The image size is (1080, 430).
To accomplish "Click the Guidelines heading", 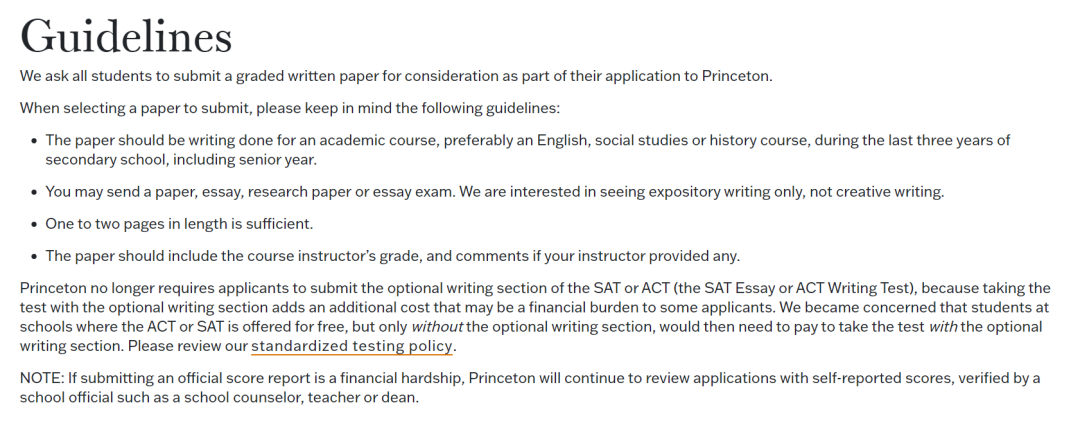I will [126, 37].
